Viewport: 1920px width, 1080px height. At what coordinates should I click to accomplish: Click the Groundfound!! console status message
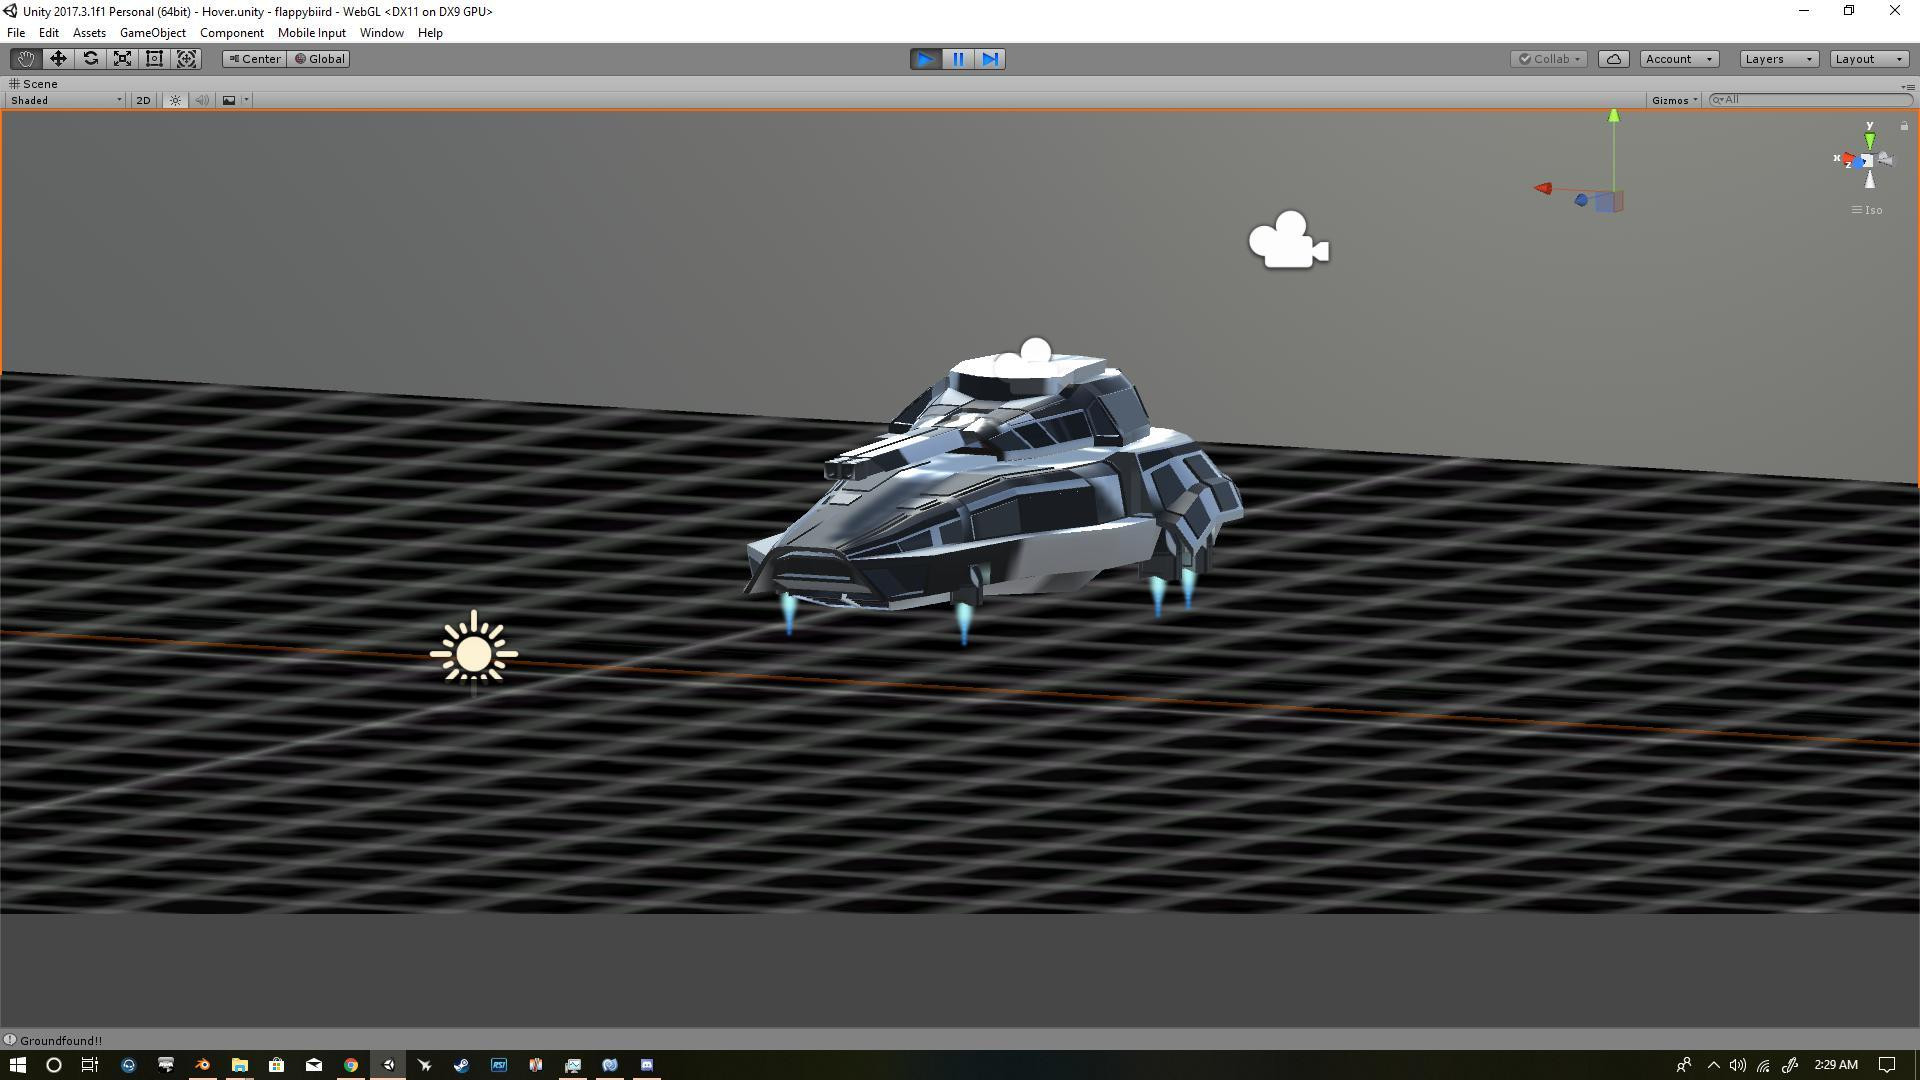(x=61, y=1041)
